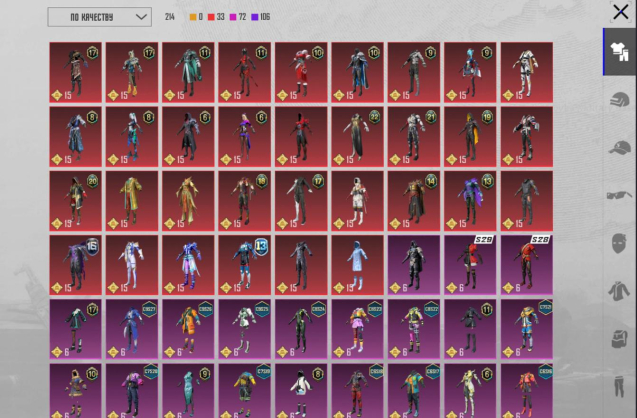637x418 pixels.
Task: Select the outfit with badge 22
Action: (358, 136)
